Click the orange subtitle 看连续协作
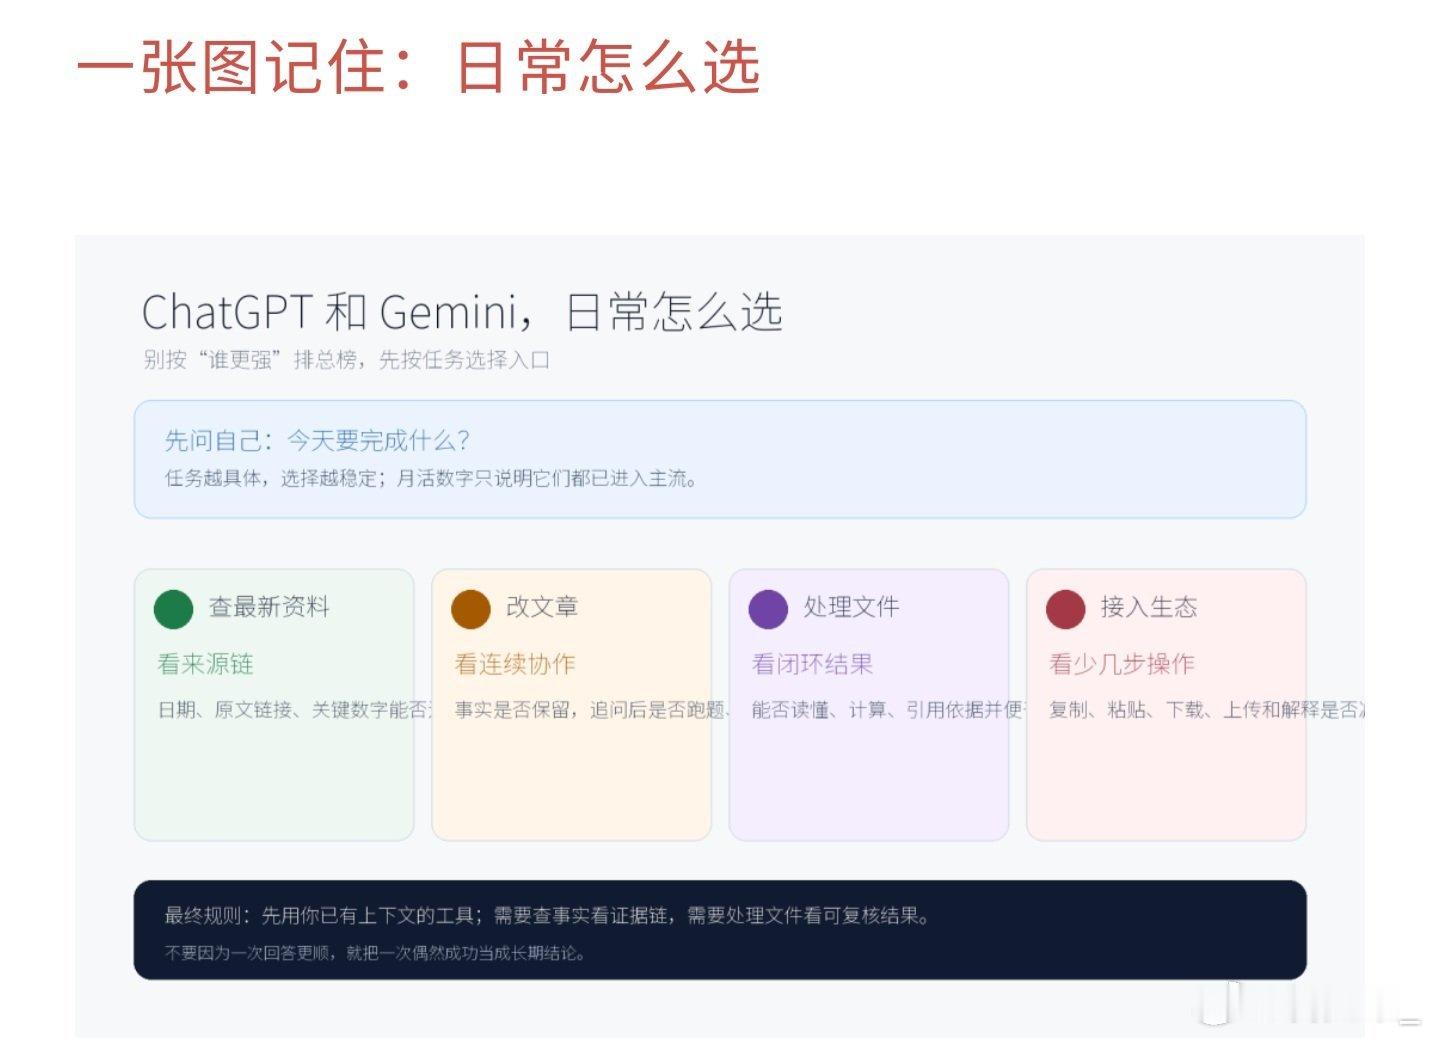This screenshot has width=1433, height=1040. click(515, 664)
